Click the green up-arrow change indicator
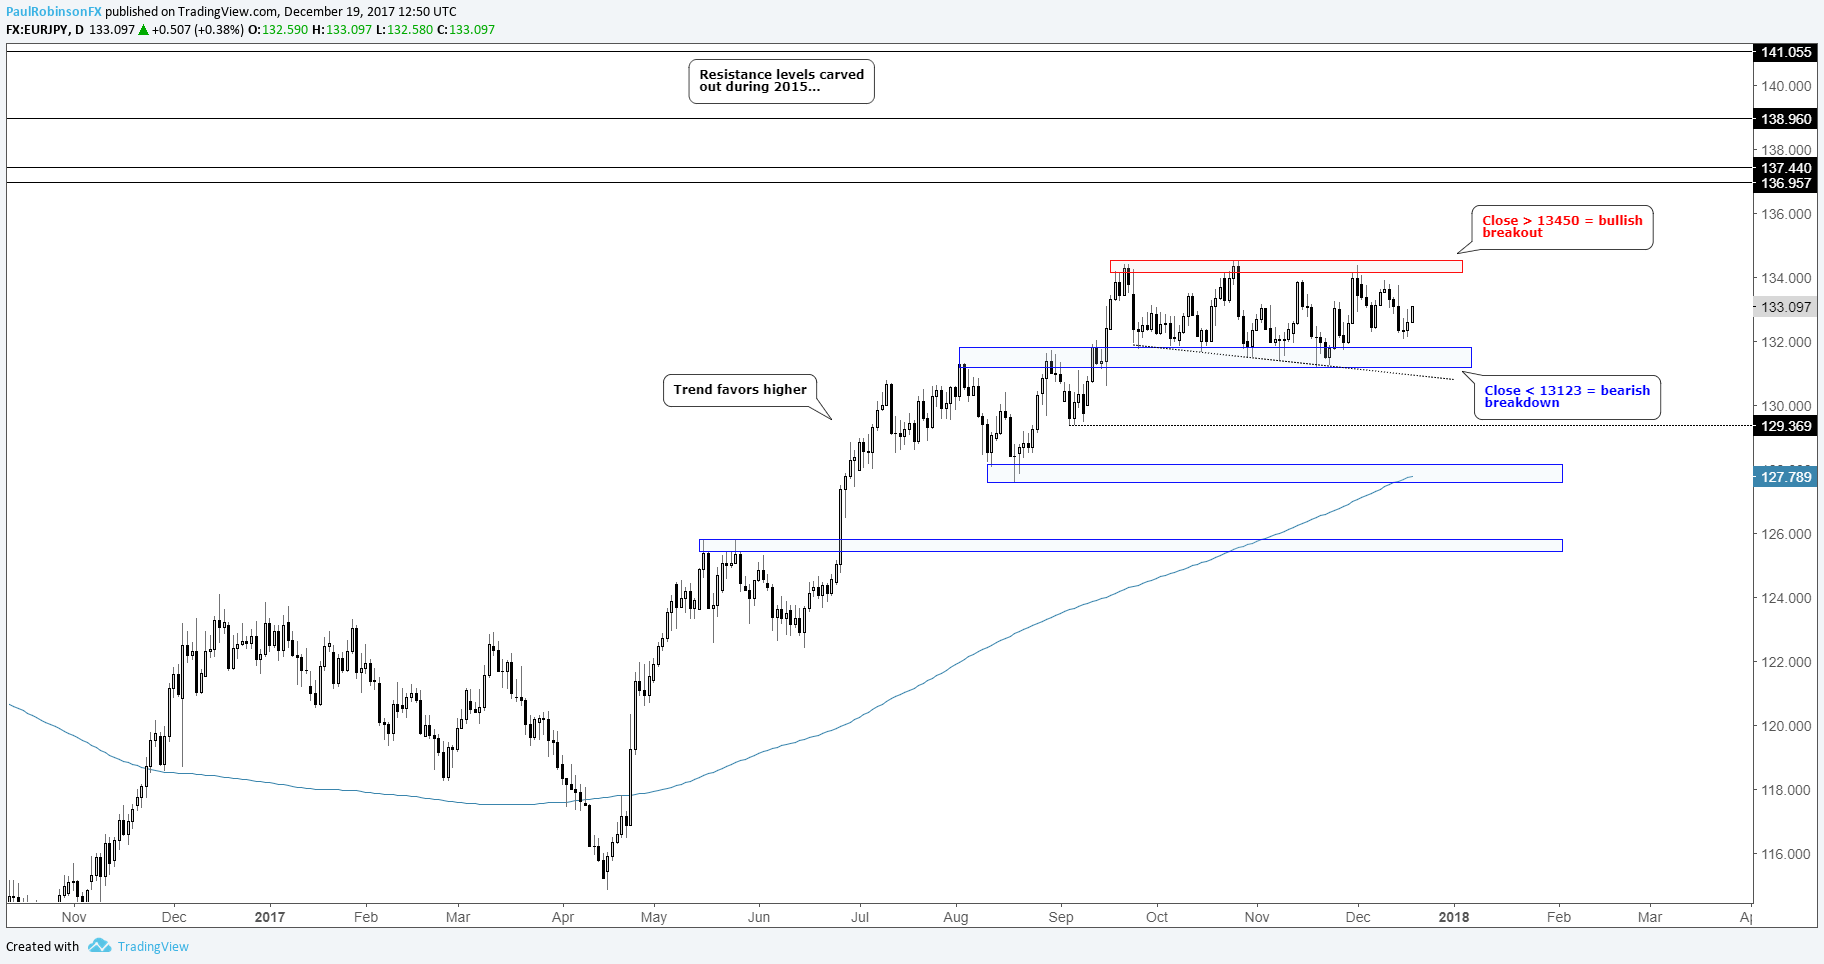1824x964 pixels. click(143, 30)
